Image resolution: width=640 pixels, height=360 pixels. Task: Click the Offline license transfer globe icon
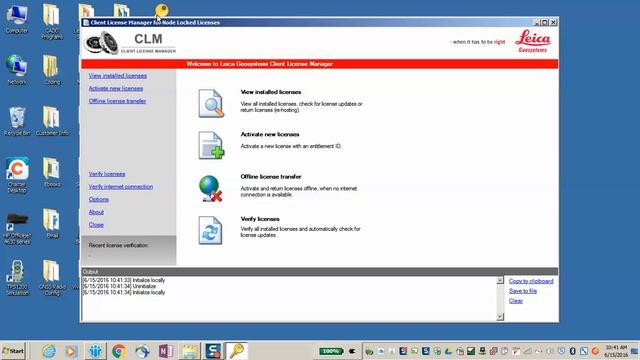pyautogui.click(x=211, y=188)
